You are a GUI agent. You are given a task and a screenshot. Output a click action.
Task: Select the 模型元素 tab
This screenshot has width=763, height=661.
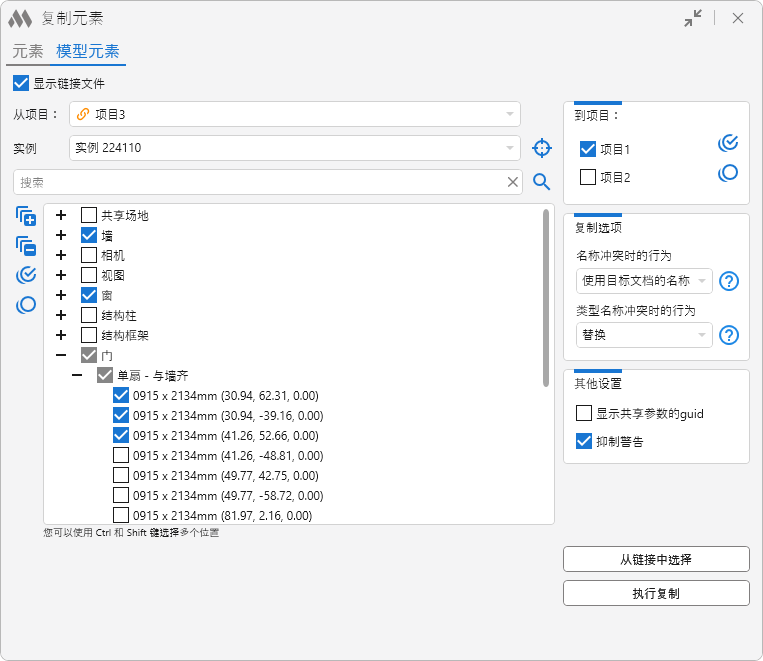pos(88,51)
